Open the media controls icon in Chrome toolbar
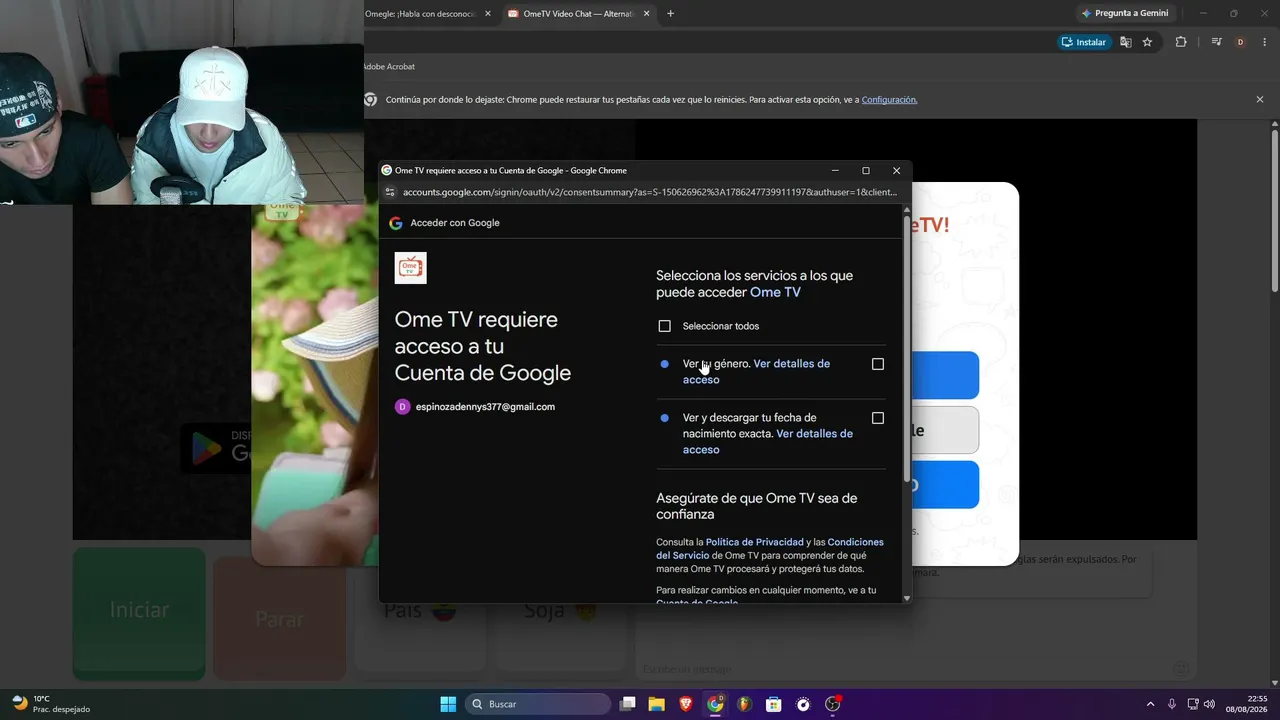This screenshot has width=1280, height=720. 1216,42
